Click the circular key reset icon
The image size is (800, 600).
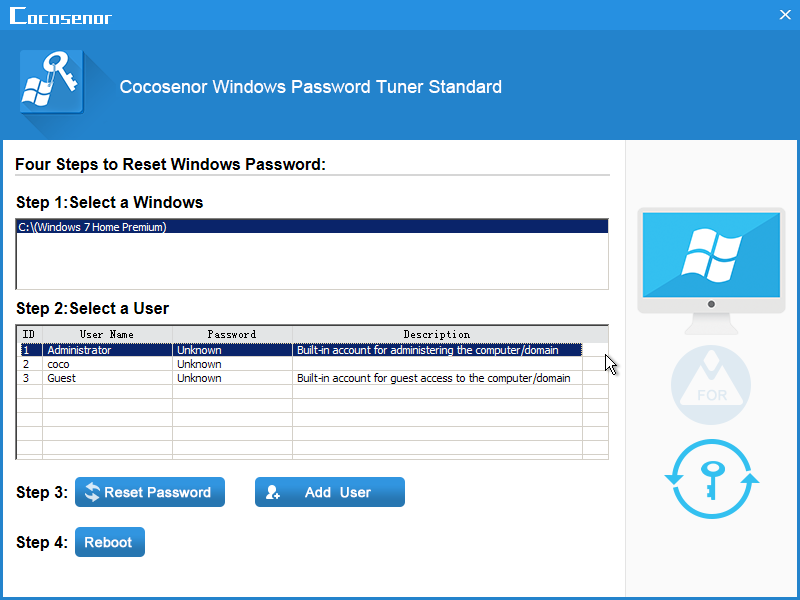[x=712, y=479]
